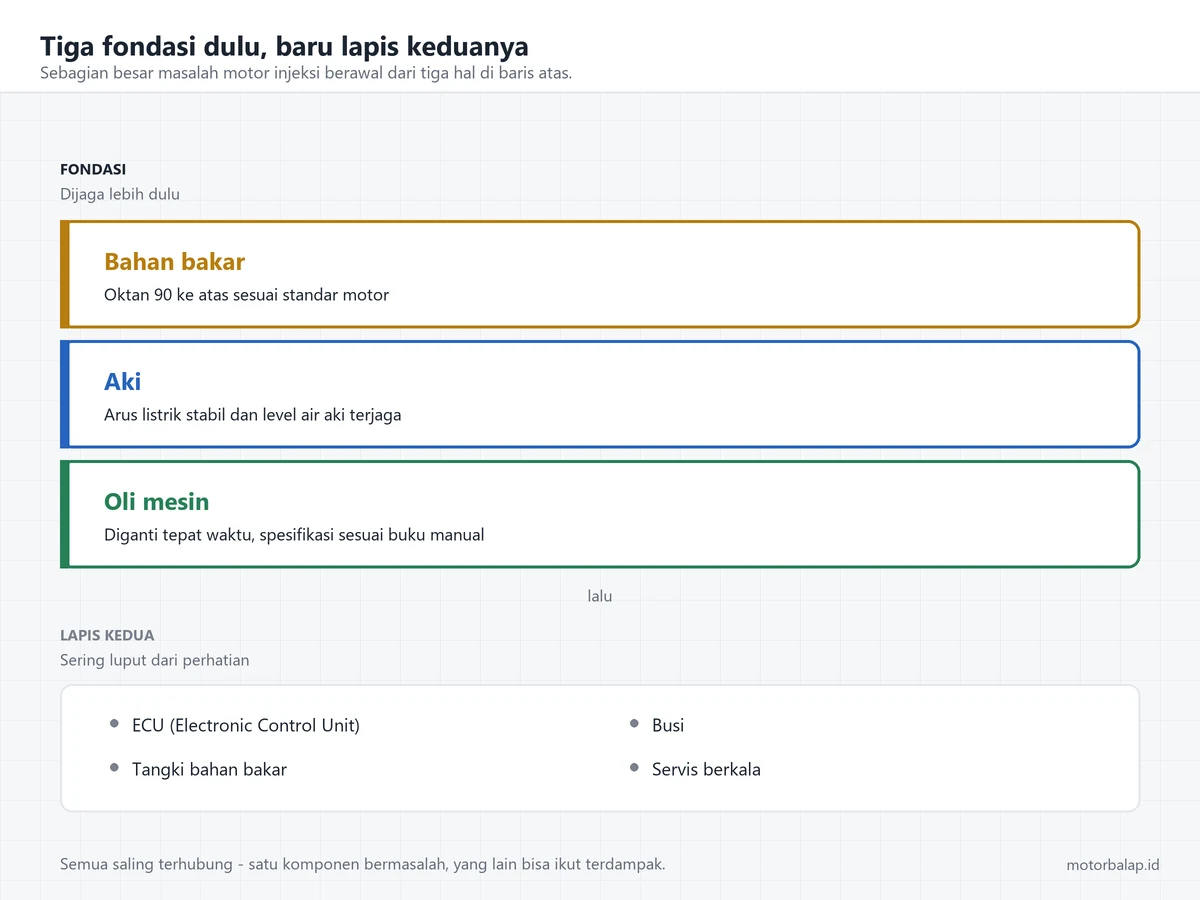
Task: Click the title "Tiga fondasi dulu, baru lapis keduanya"
Action: [x=284, y=46]
